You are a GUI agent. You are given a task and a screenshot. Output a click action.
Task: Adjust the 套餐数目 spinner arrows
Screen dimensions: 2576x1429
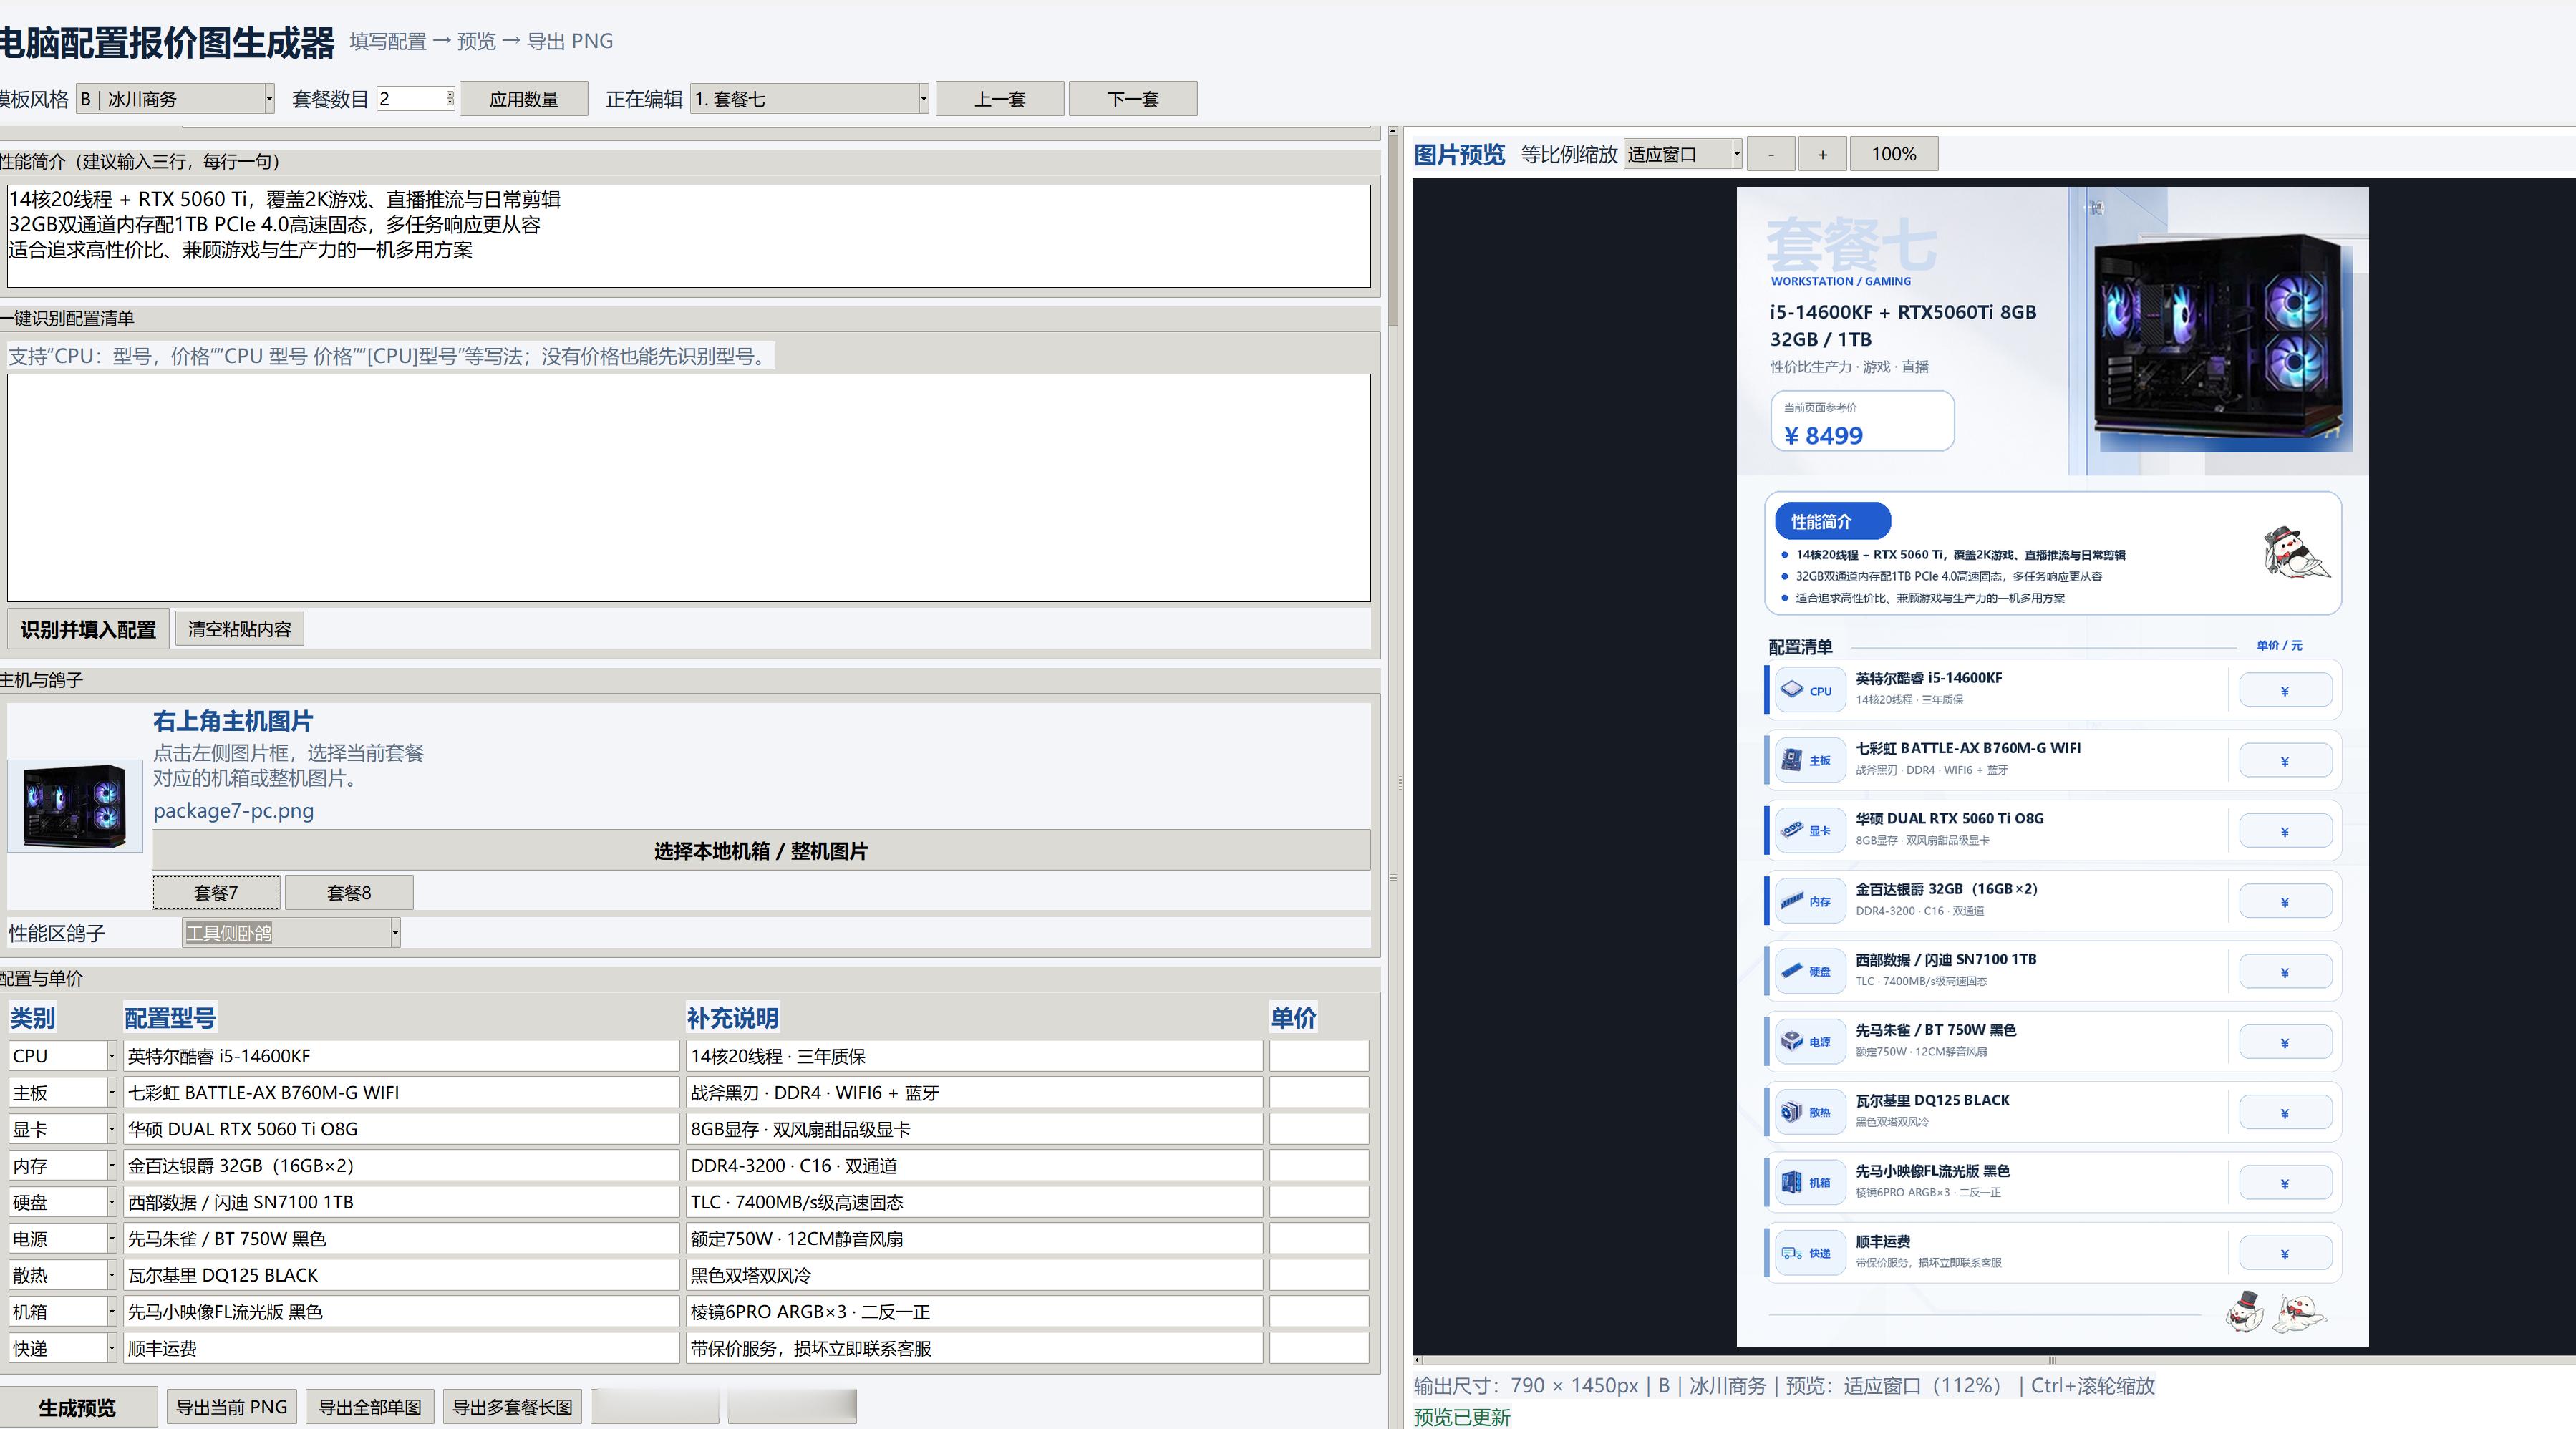click(450, 98)
